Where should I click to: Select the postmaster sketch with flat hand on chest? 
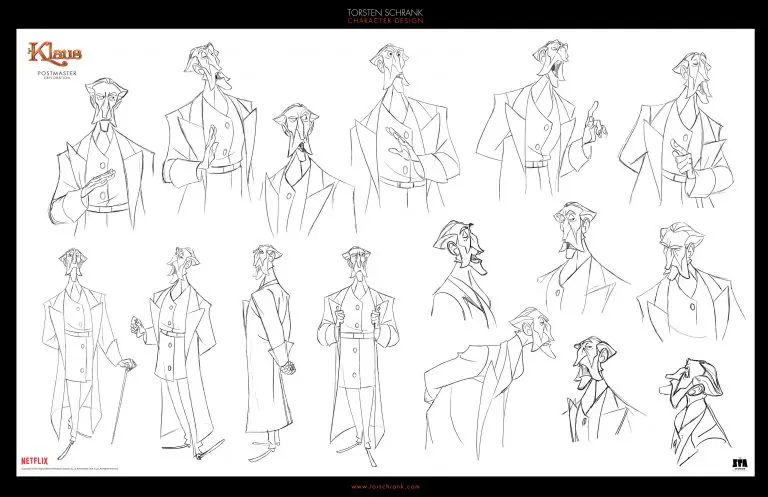[x=100, y=157]
